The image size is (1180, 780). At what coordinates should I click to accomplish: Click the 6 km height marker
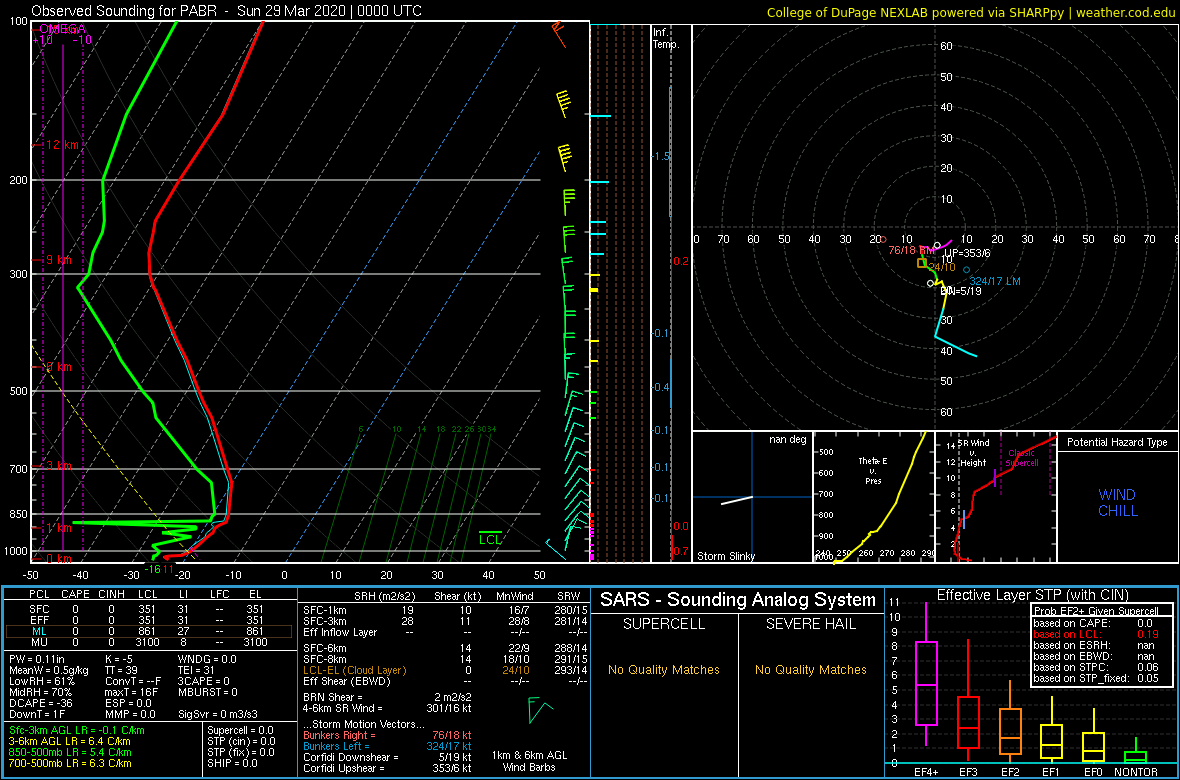tap(59, 367)
